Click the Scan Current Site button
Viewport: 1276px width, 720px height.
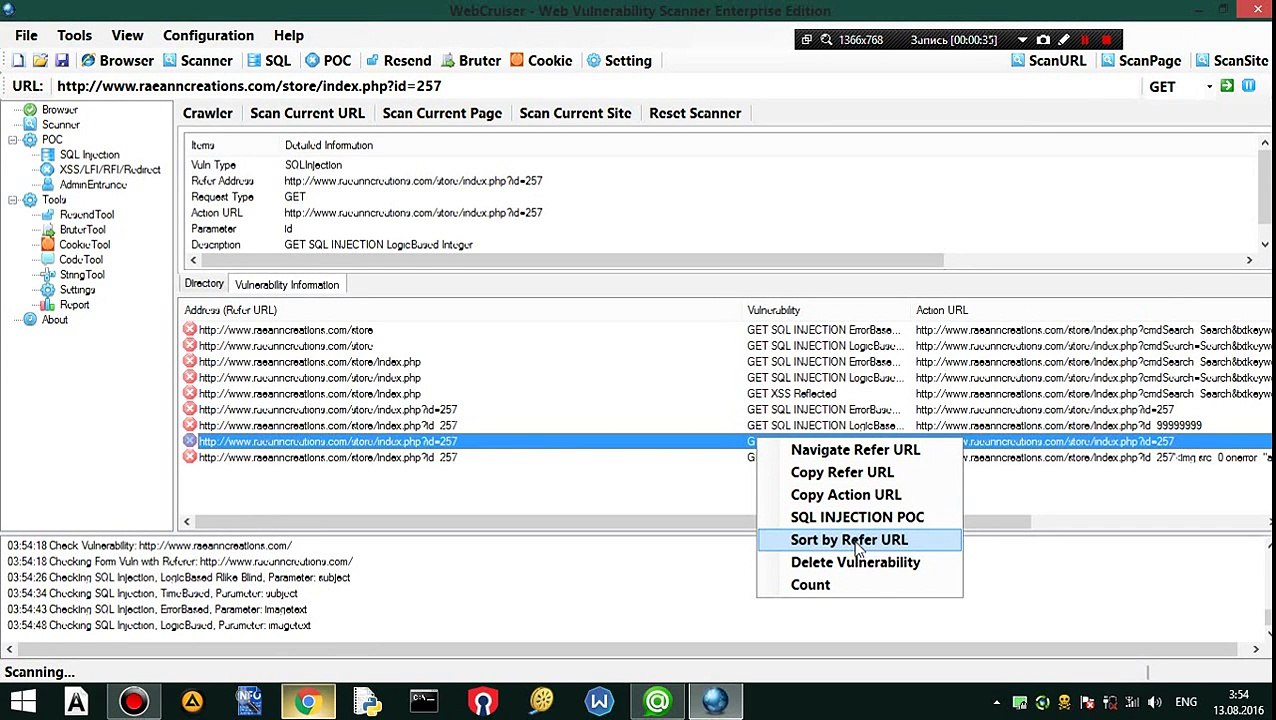(575, 114)
